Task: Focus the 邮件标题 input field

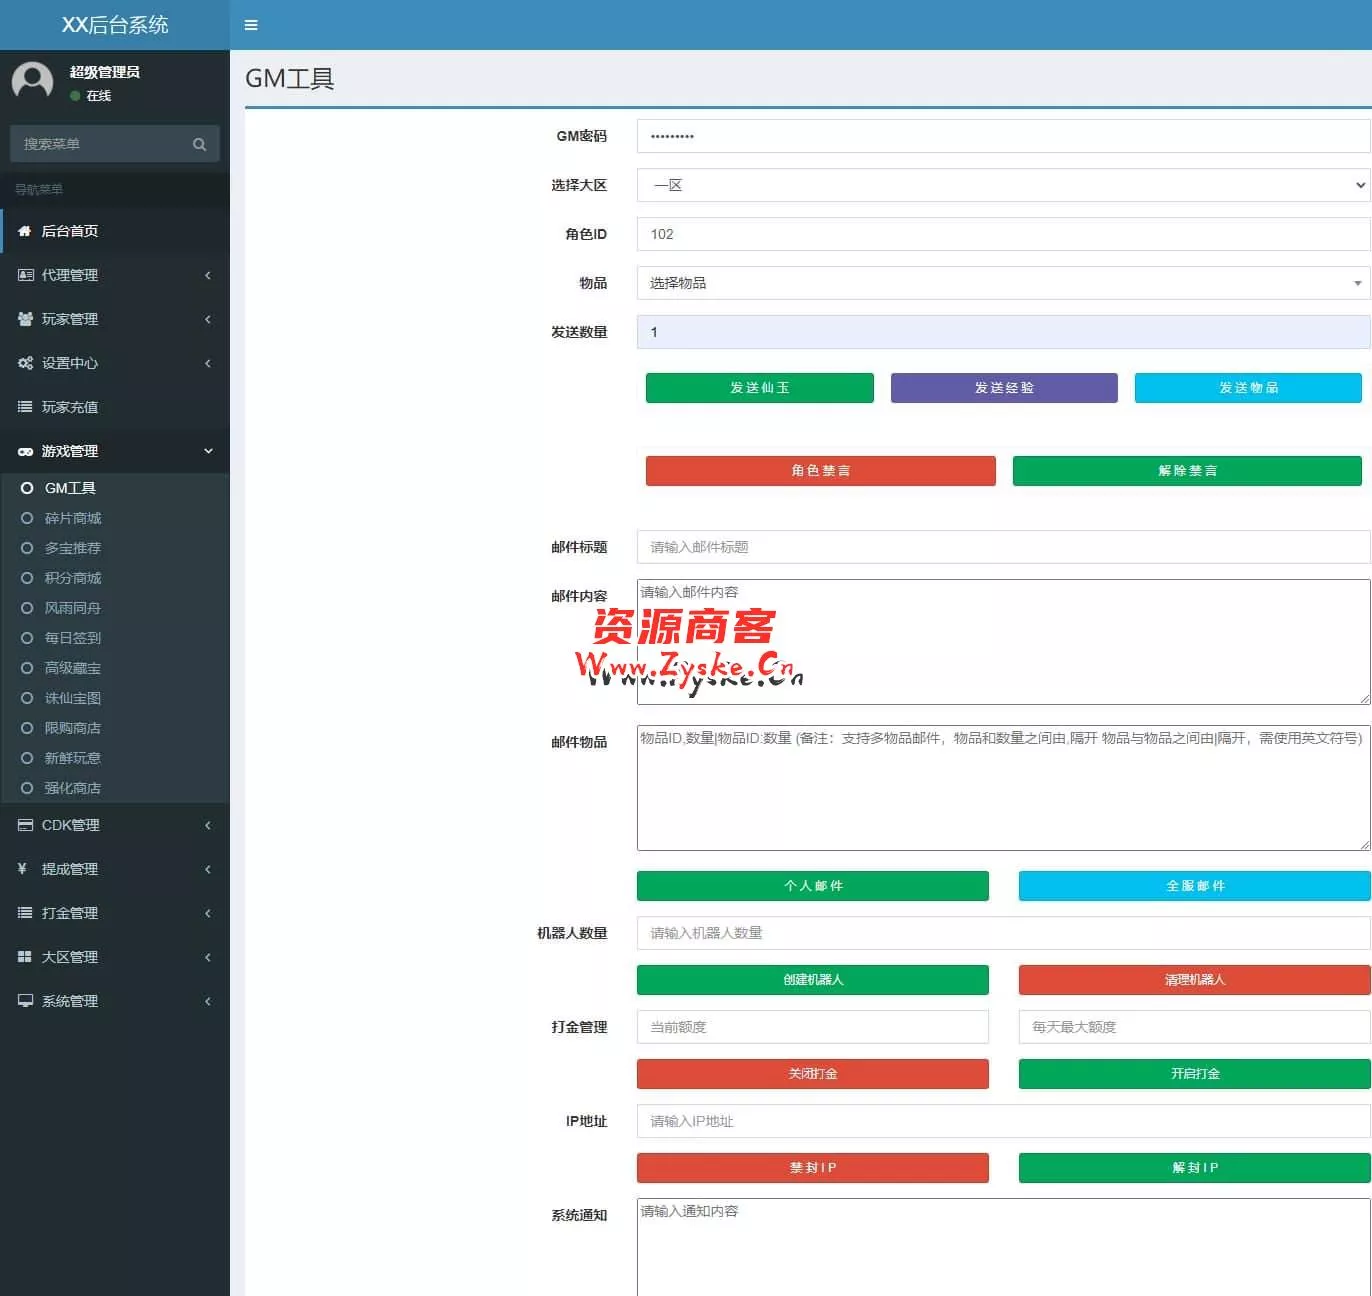Action: point(1003,547)
